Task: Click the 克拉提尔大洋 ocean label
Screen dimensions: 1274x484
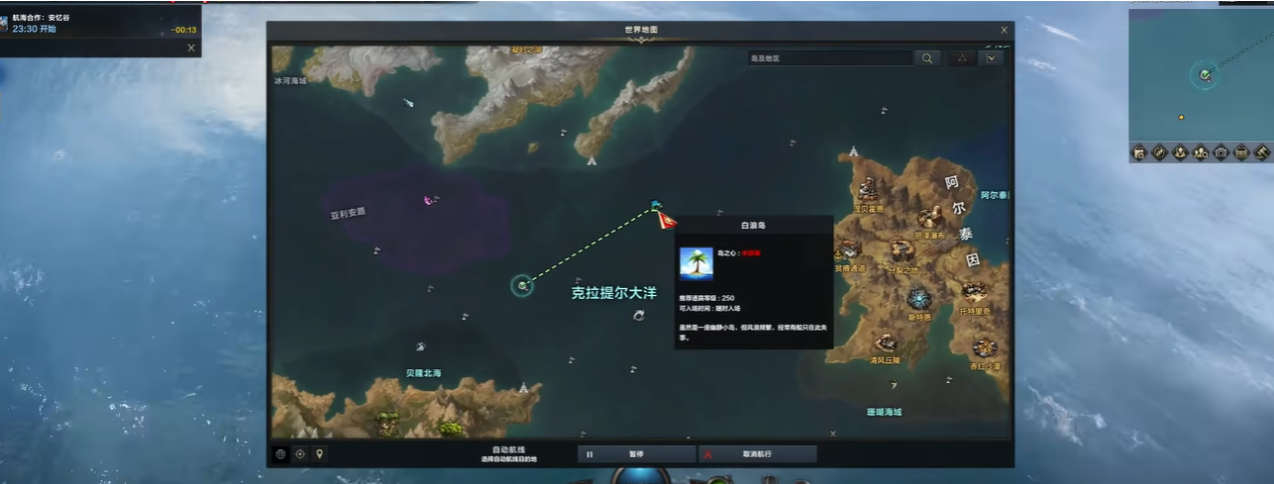Action: coord(614,293)
